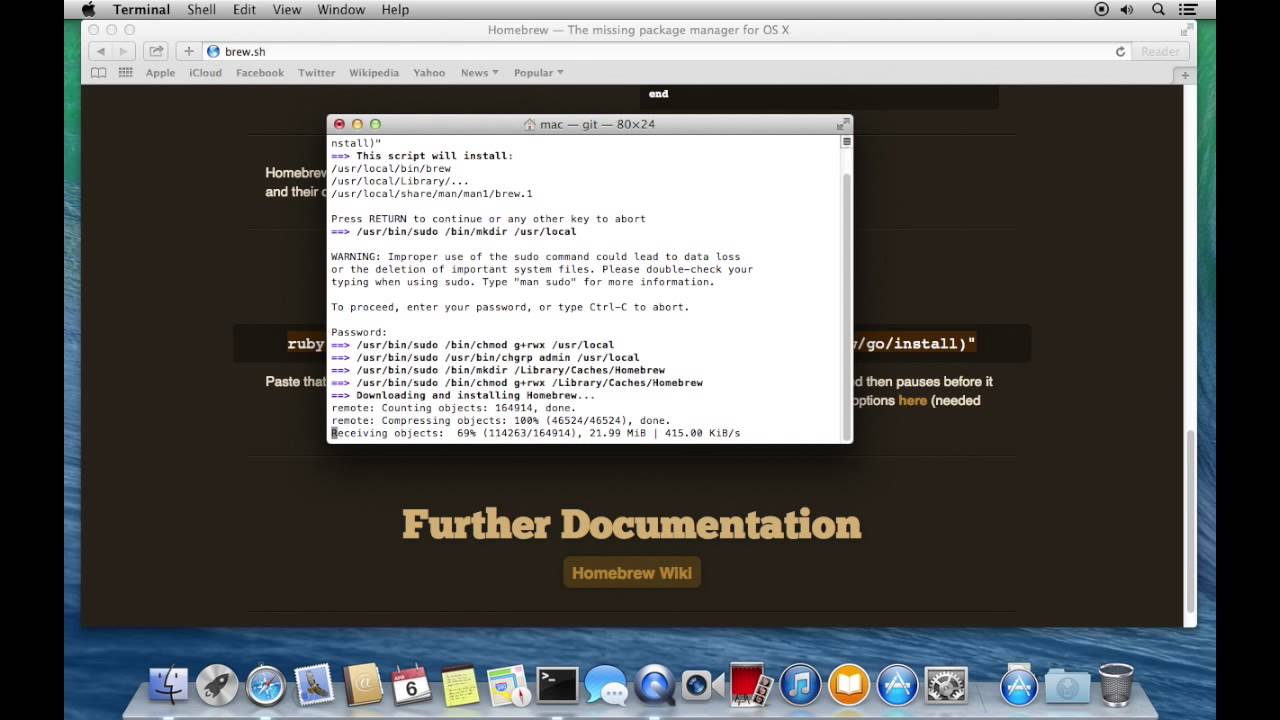Click the screen recording status icon

pyautogui.click(x=1102, y=9)
